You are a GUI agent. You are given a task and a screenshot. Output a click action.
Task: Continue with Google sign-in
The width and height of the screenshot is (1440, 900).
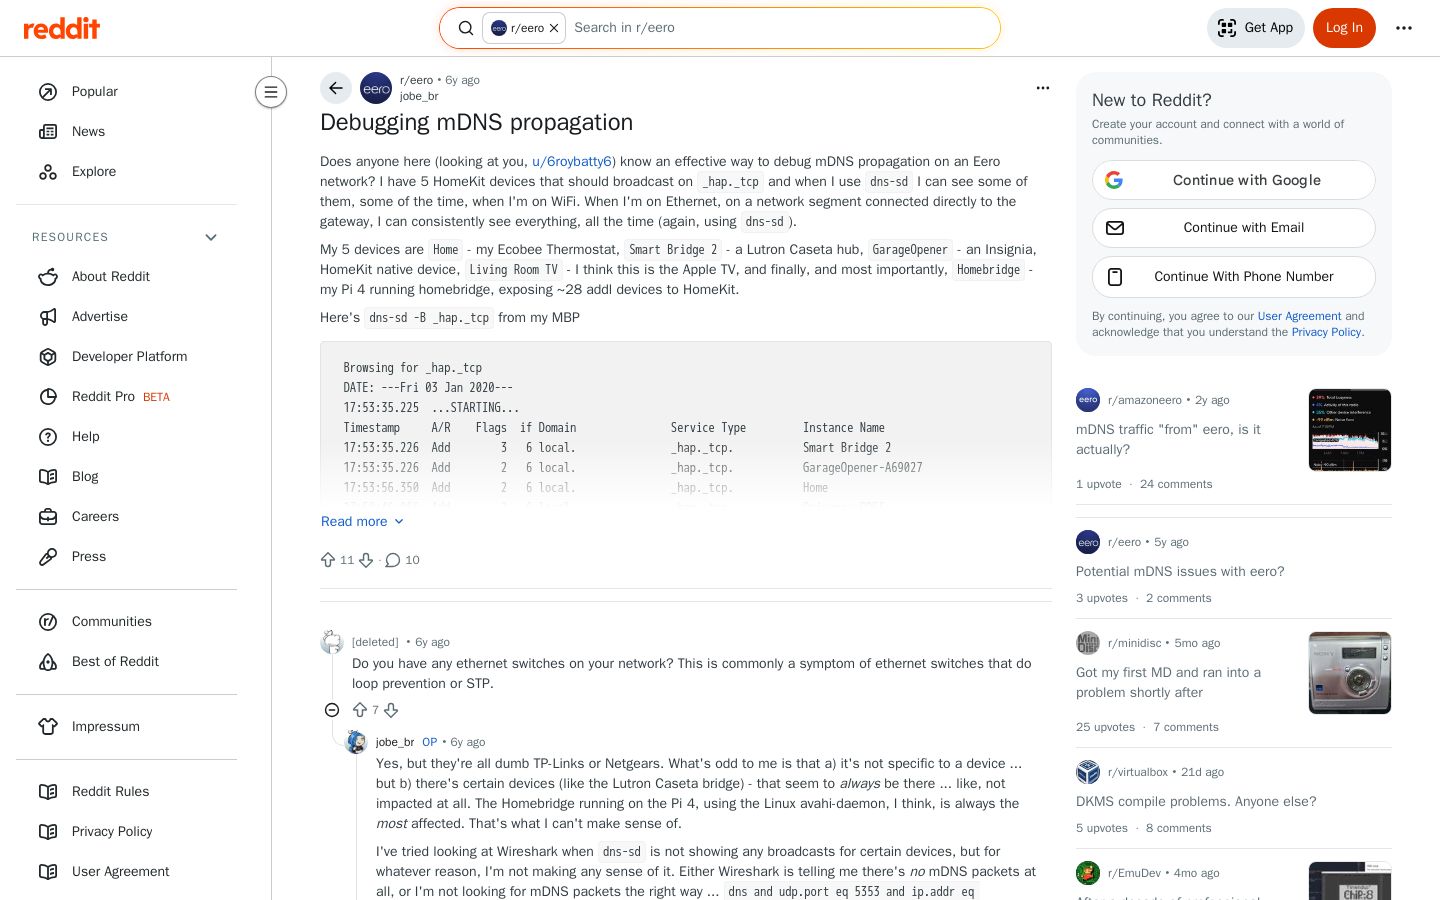[1233, 180]
